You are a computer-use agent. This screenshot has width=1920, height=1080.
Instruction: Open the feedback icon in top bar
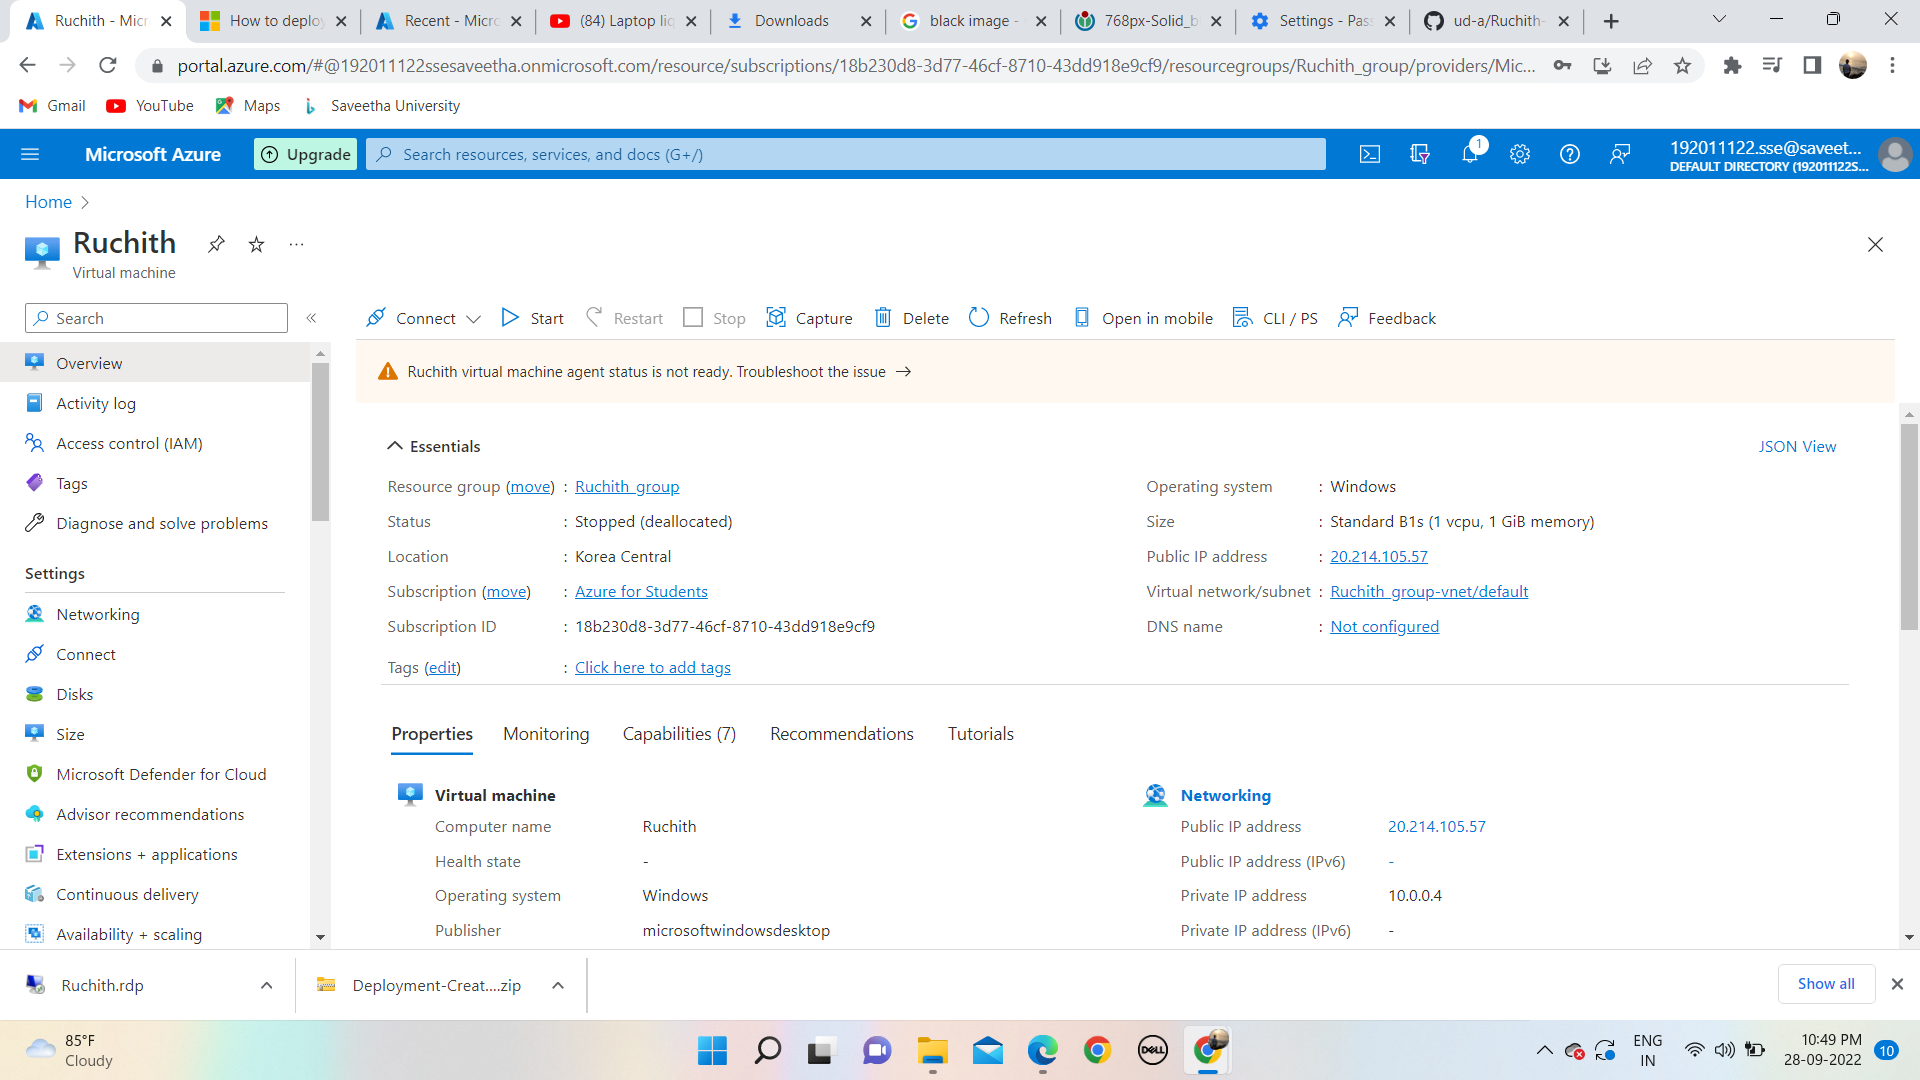coord(1620,154)
